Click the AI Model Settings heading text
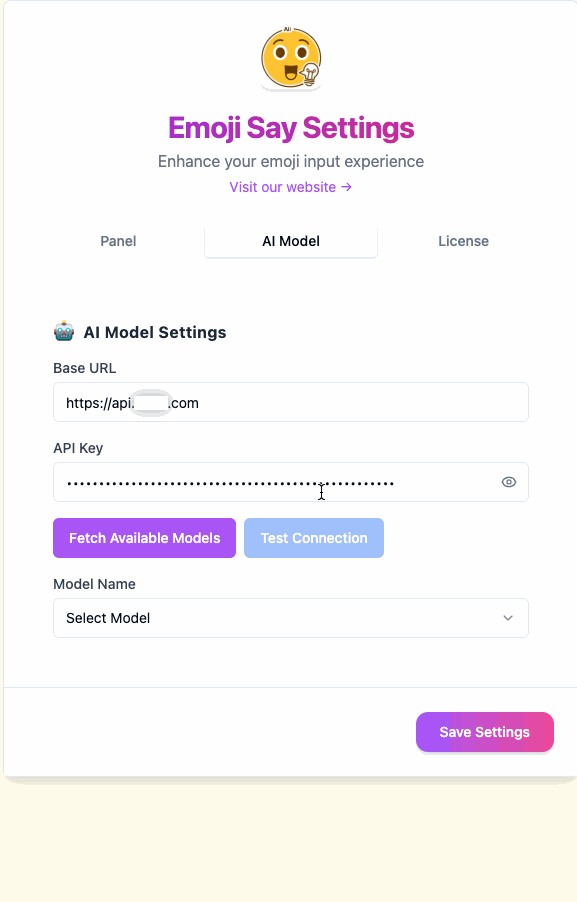577x902 pixels. pyautogui.click(x=155, y=332)
